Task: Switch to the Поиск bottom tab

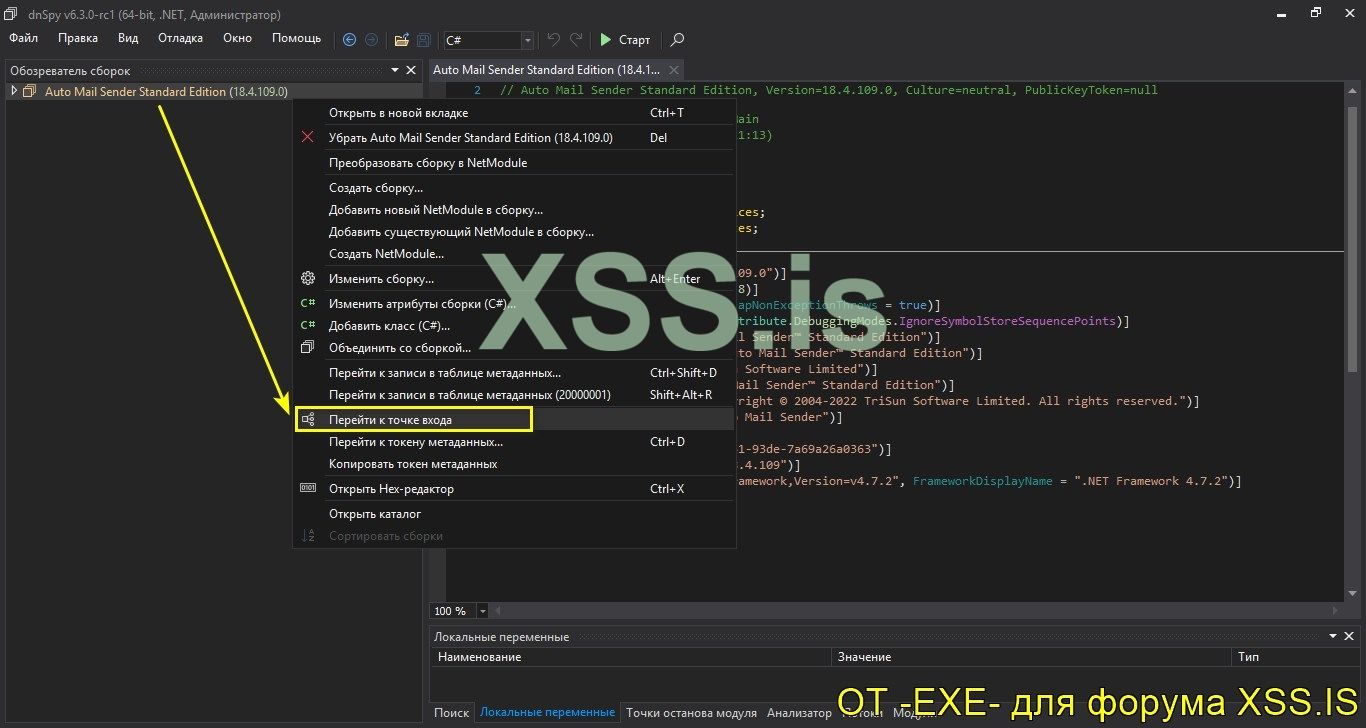Action: coord(451,713)
